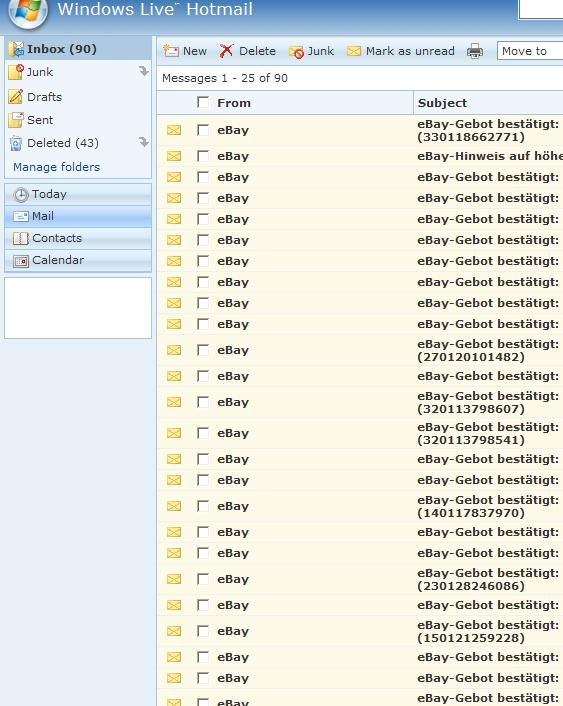Image resolution: width=563 pixels, height=706 pixels.
Task: Open the Drafts folder icon
Action: coord(15,96)
